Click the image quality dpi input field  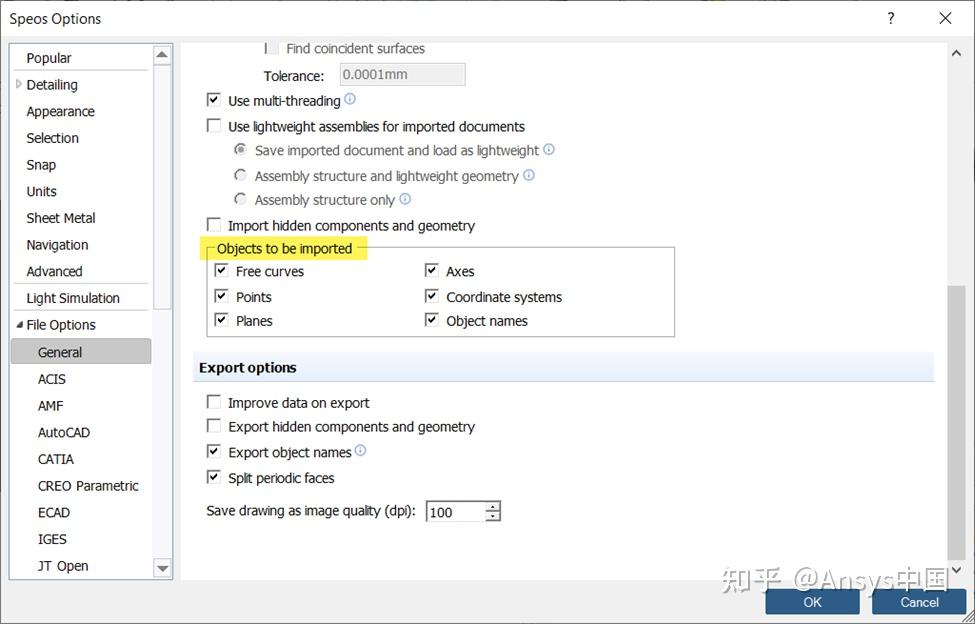coord(455,512)
